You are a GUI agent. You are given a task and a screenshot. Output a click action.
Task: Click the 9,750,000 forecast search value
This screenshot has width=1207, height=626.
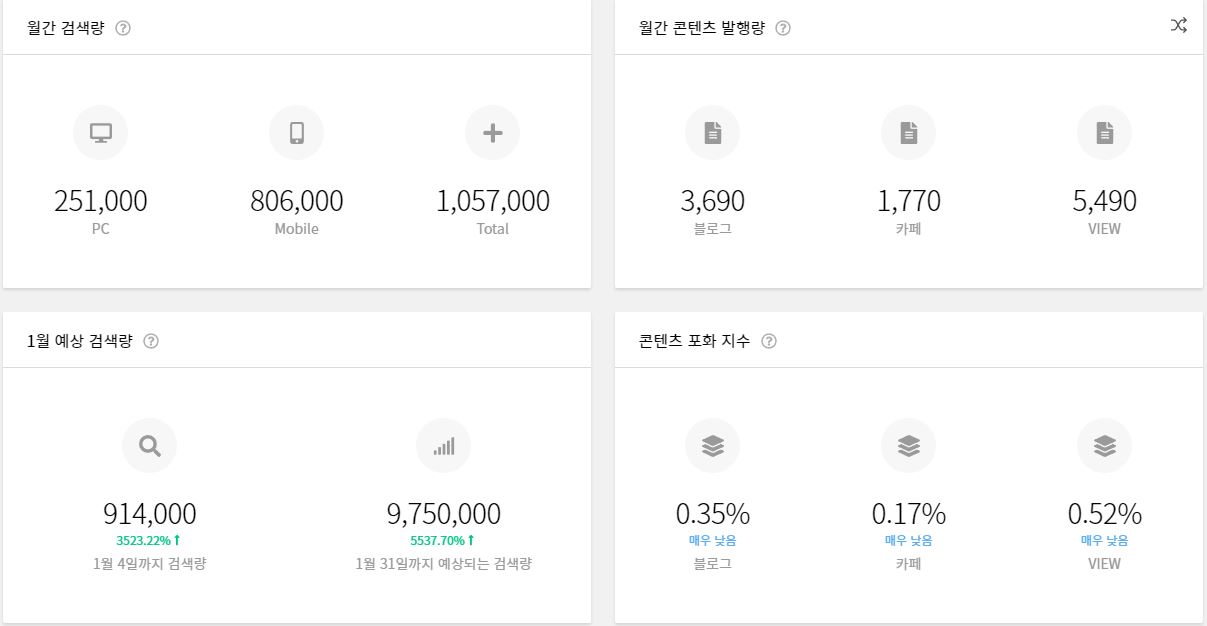pyautogui.click(x=443, y=514)
